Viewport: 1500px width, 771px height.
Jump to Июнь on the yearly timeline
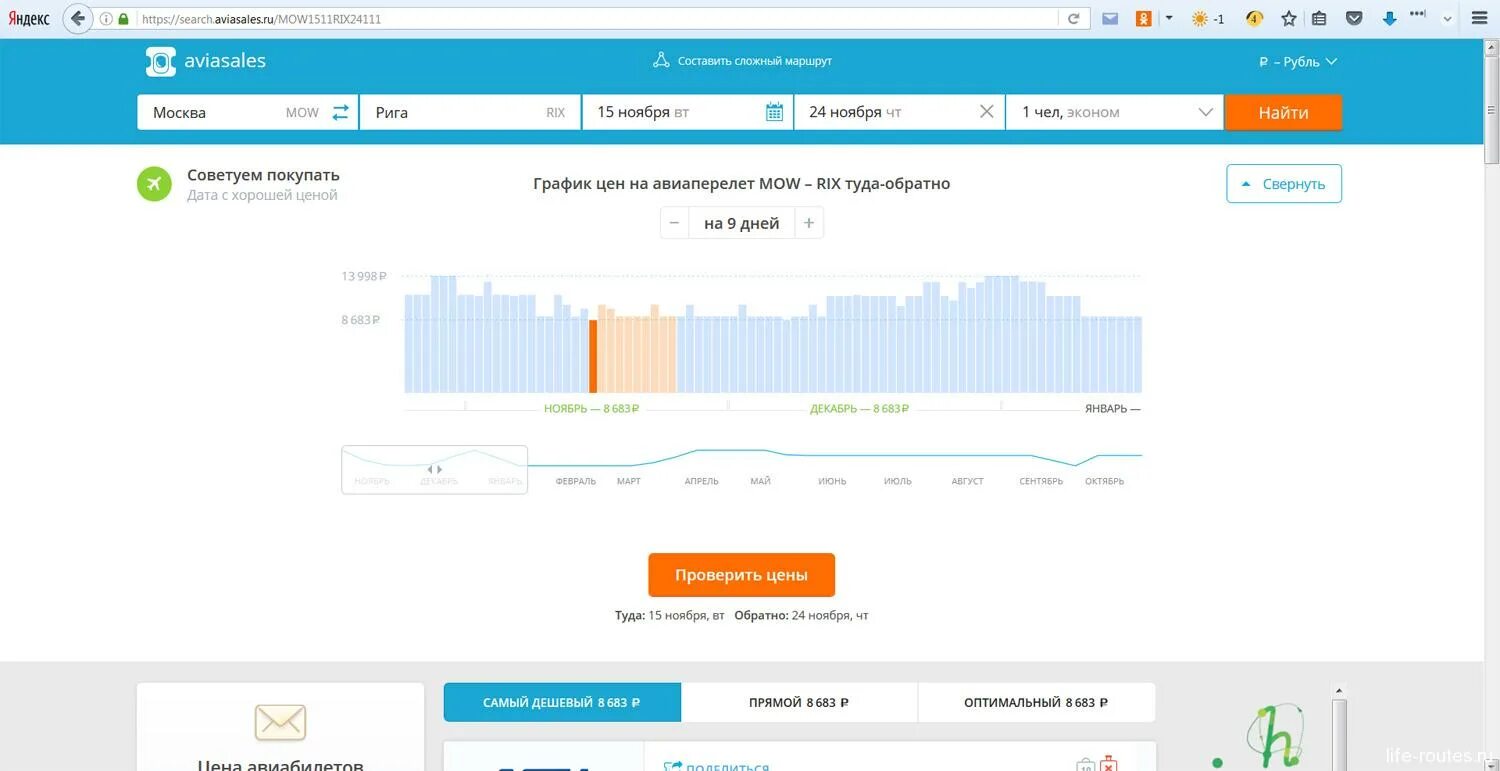(x=832, y=481)
